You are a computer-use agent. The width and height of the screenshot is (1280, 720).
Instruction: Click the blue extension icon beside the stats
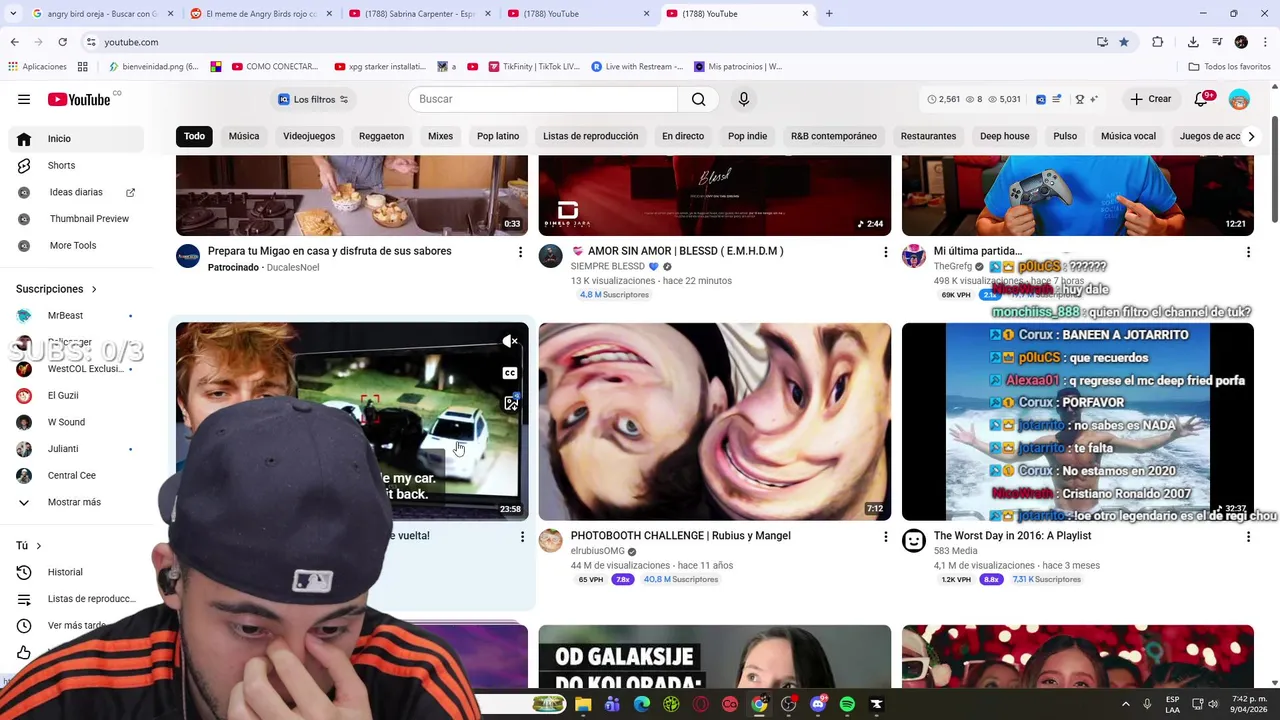(x=1041, y=99)
